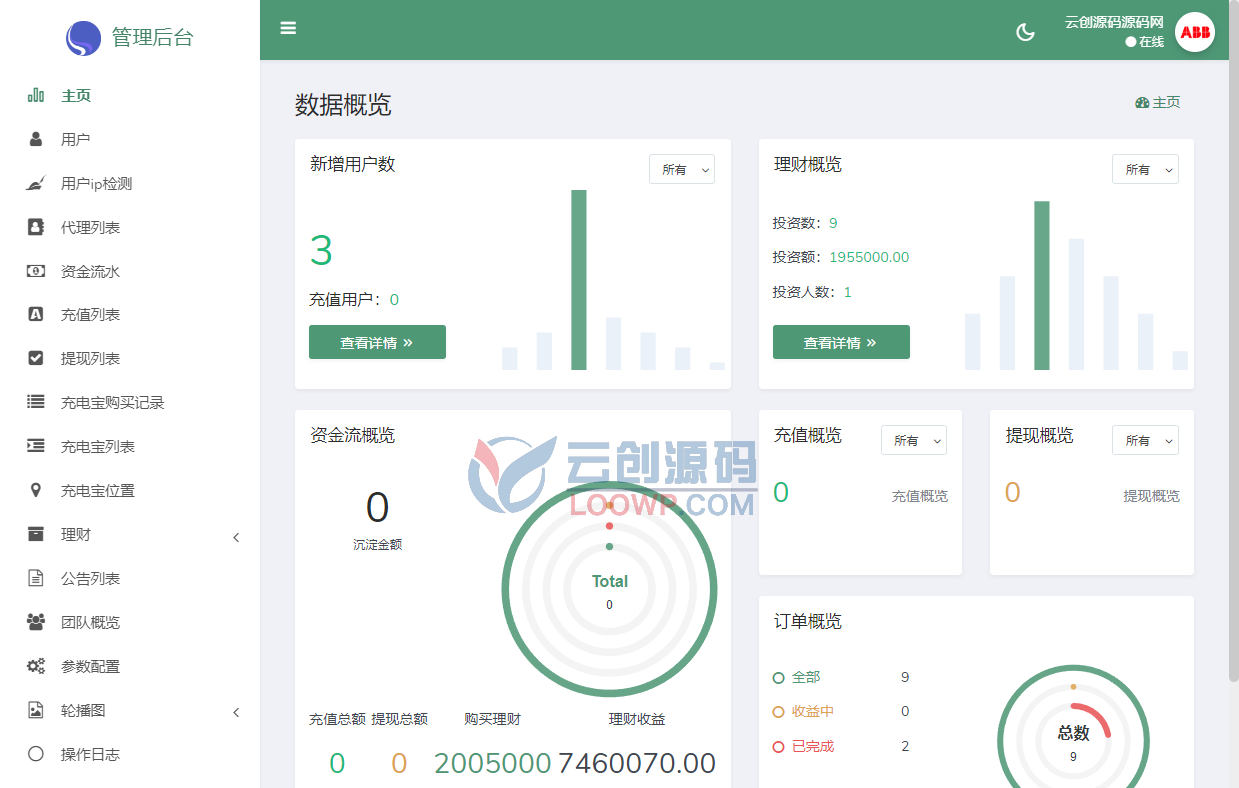Toggle the 已完成 legend entry
The height and width of the screenshot is (788, 1239).
pyautogui.click(x=804, y=746)
